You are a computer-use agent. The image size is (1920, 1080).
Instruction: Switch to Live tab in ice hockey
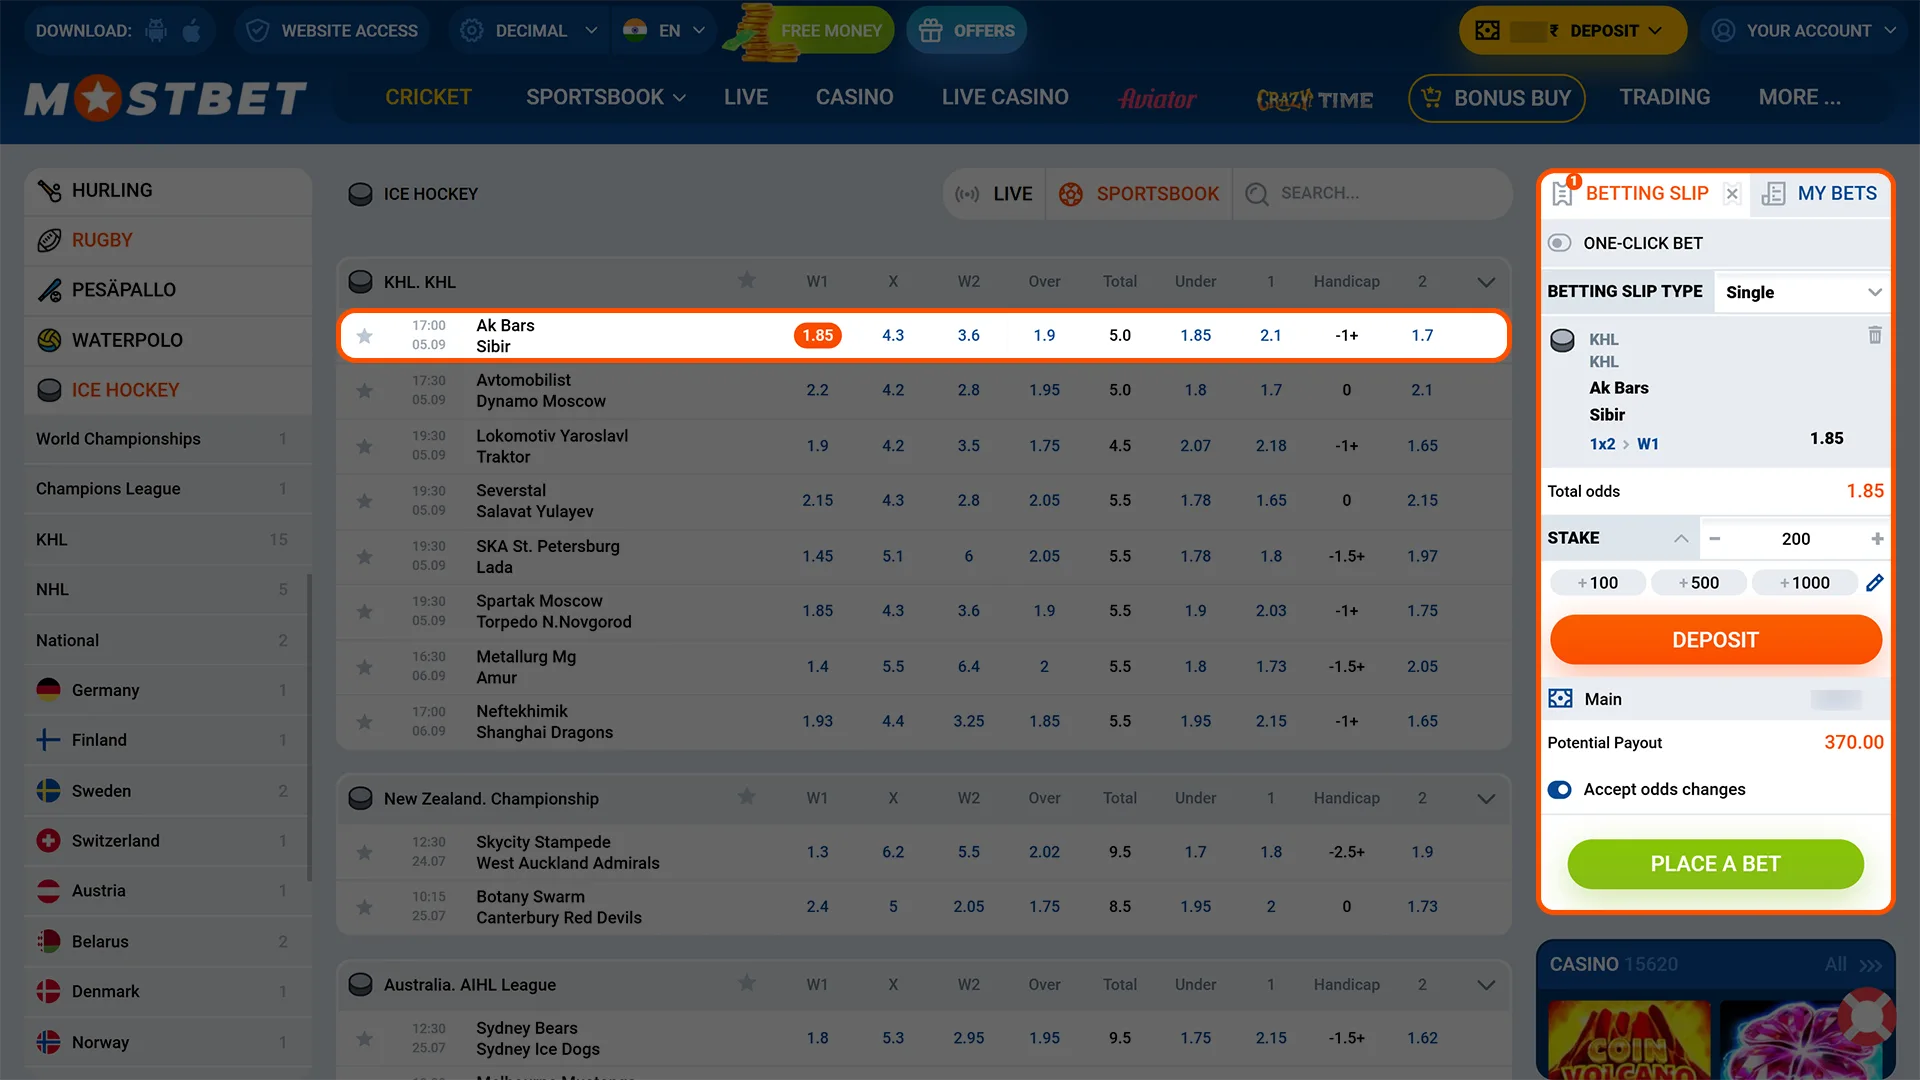[994, 194]
